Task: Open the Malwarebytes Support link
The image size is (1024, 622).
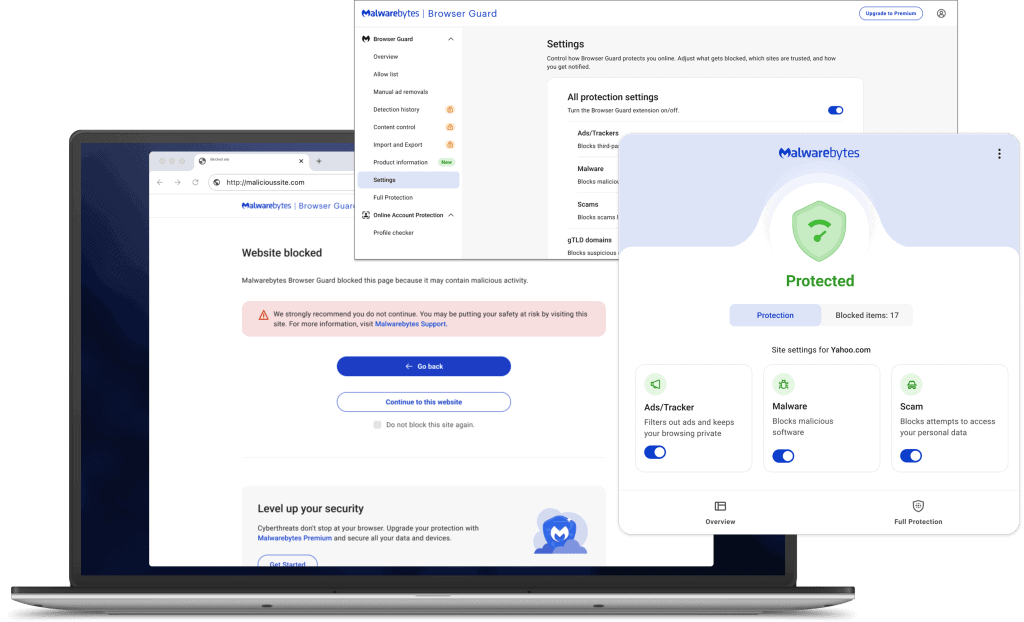Action: [410, 324]
